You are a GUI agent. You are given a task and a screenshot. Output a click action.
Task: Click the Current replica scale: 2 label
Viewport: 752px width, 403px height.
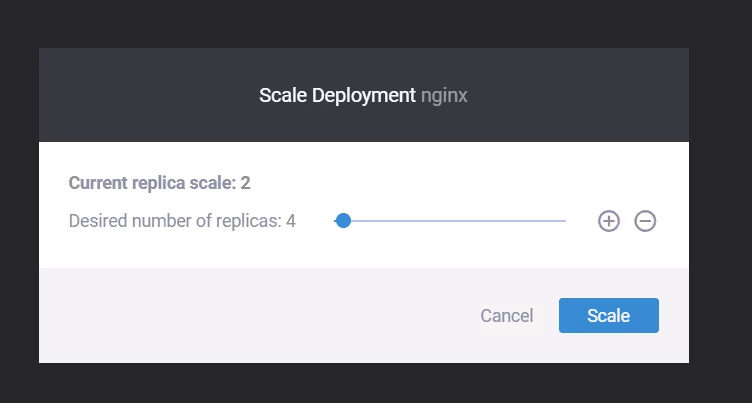[159, 183]
